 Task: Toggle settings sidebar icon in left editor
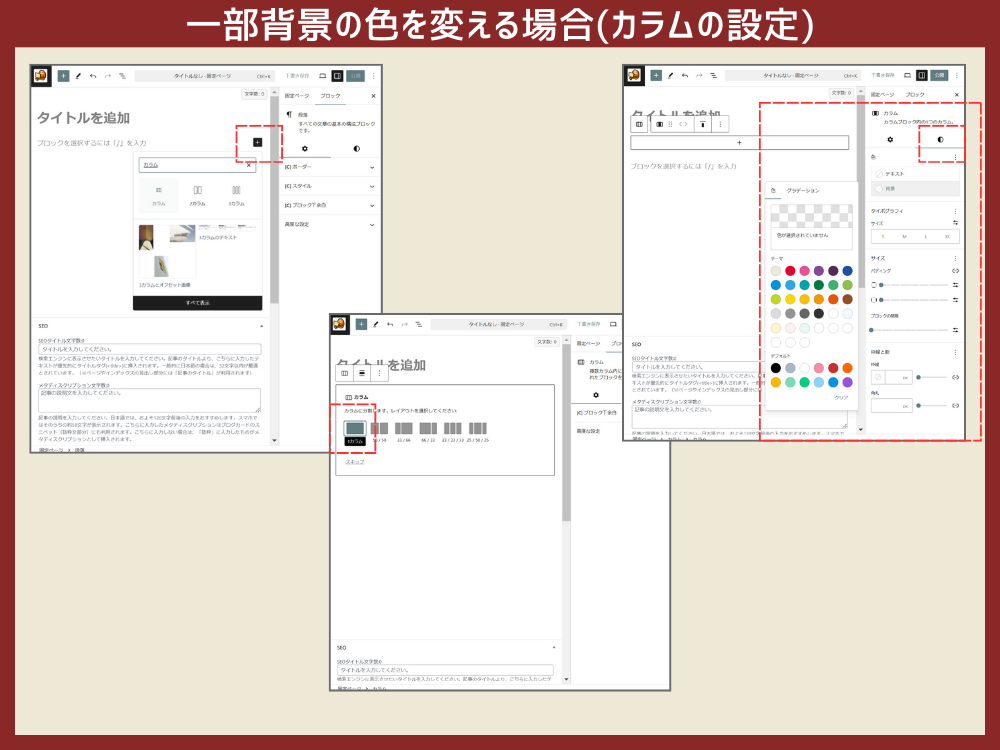pyautogui.click(x=337, y=76)
